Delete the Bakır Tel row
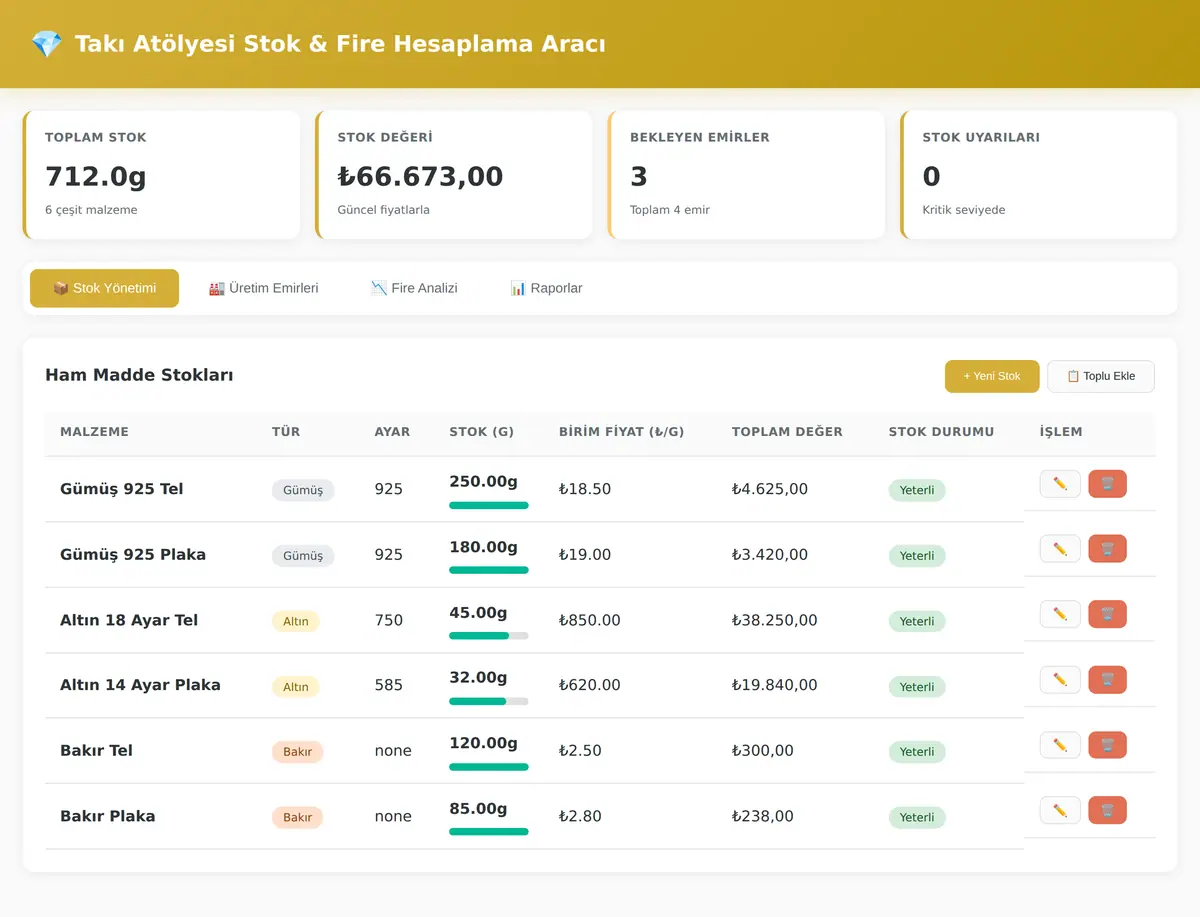1200x917 pixels. [x=1107, y=745]
